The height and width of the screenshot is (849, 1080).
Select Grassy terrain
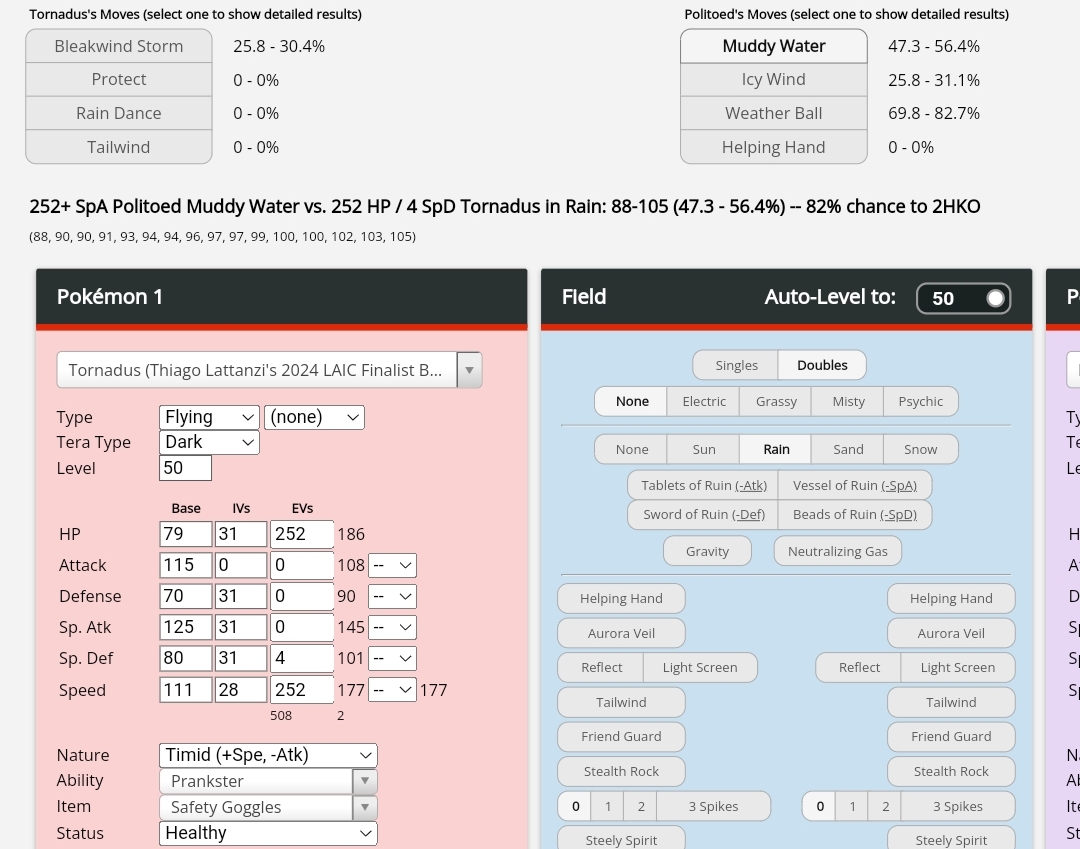[776, 401]
